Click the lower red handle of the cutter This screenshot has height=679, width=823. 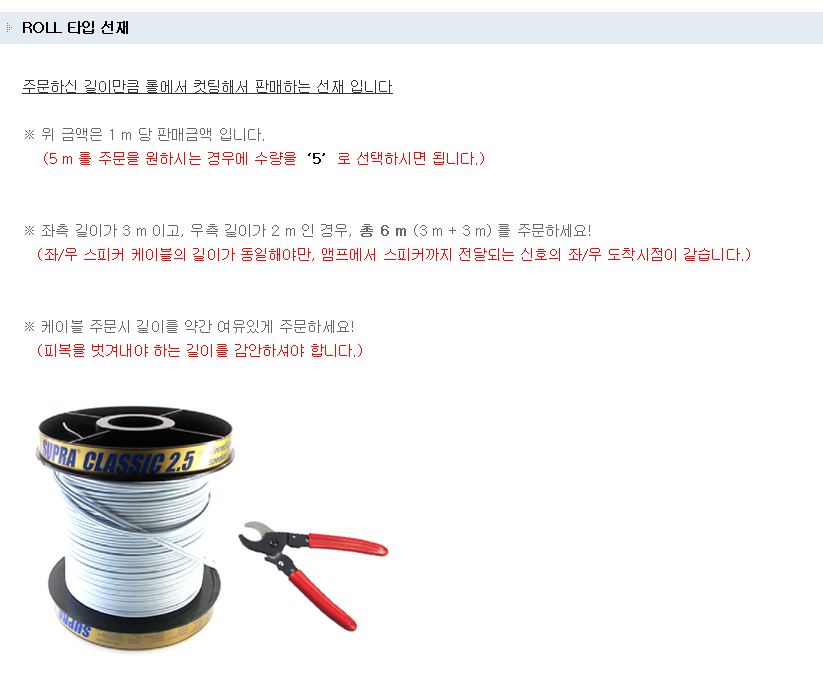point(322,599)
